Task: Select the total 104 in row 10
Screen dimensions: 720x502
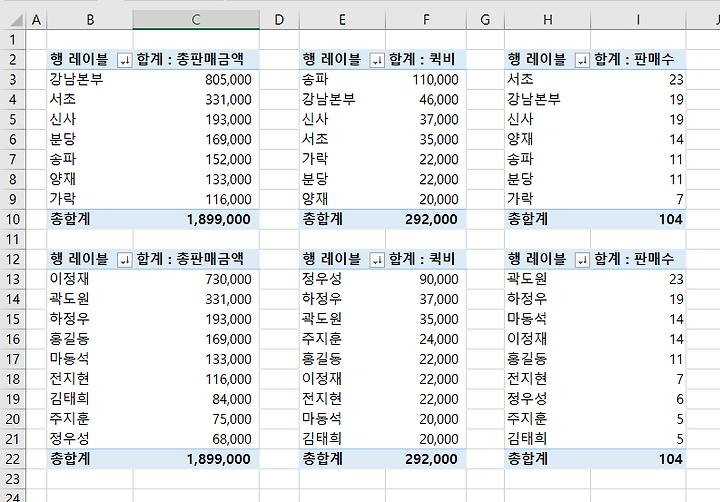Action: 638,219
